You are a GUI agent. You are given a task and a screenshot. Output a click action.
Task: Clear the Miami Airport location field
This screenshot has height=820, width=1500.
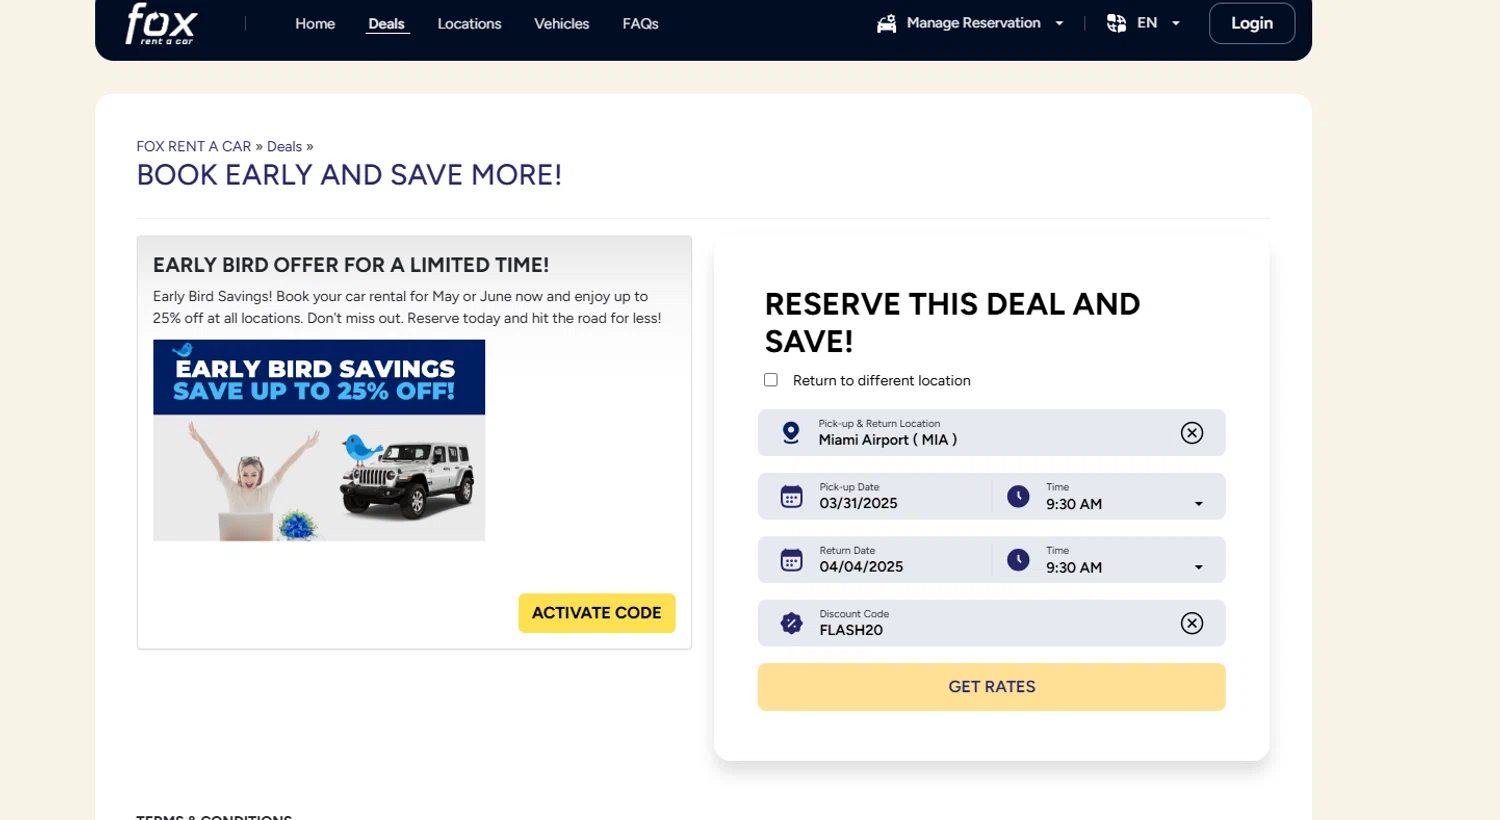(1191, 433)
